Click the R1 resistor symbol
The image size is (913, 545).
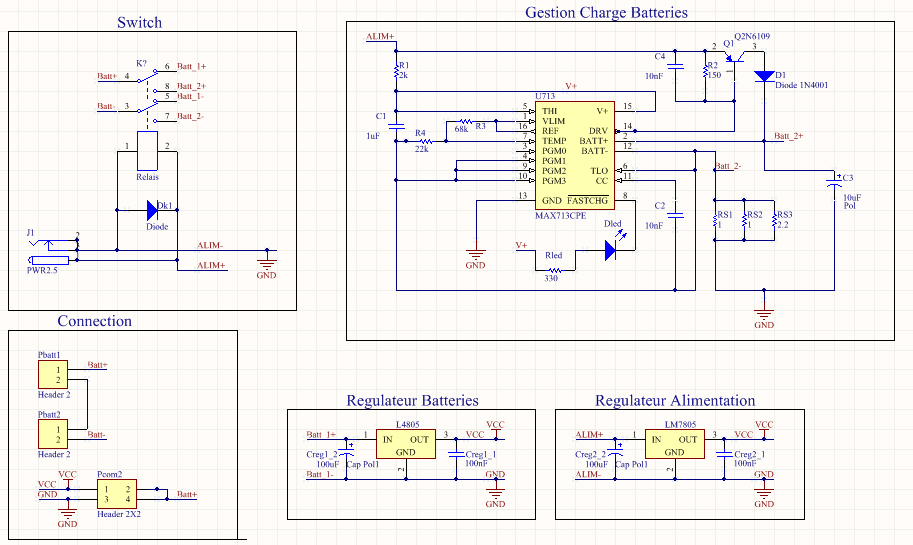[x=396, y=71]
